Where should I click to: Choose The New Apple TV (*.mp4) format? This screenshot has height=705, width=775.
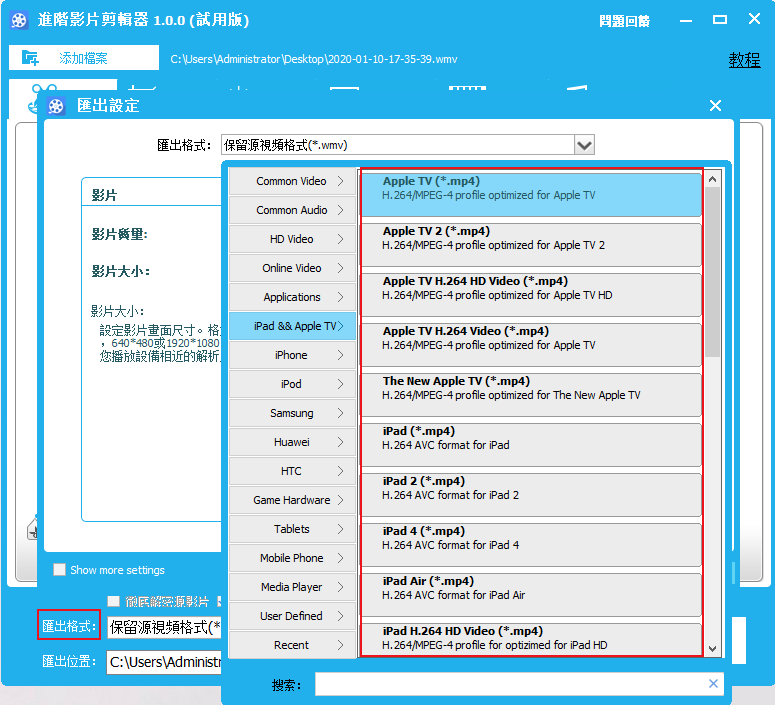coord(531,395)
